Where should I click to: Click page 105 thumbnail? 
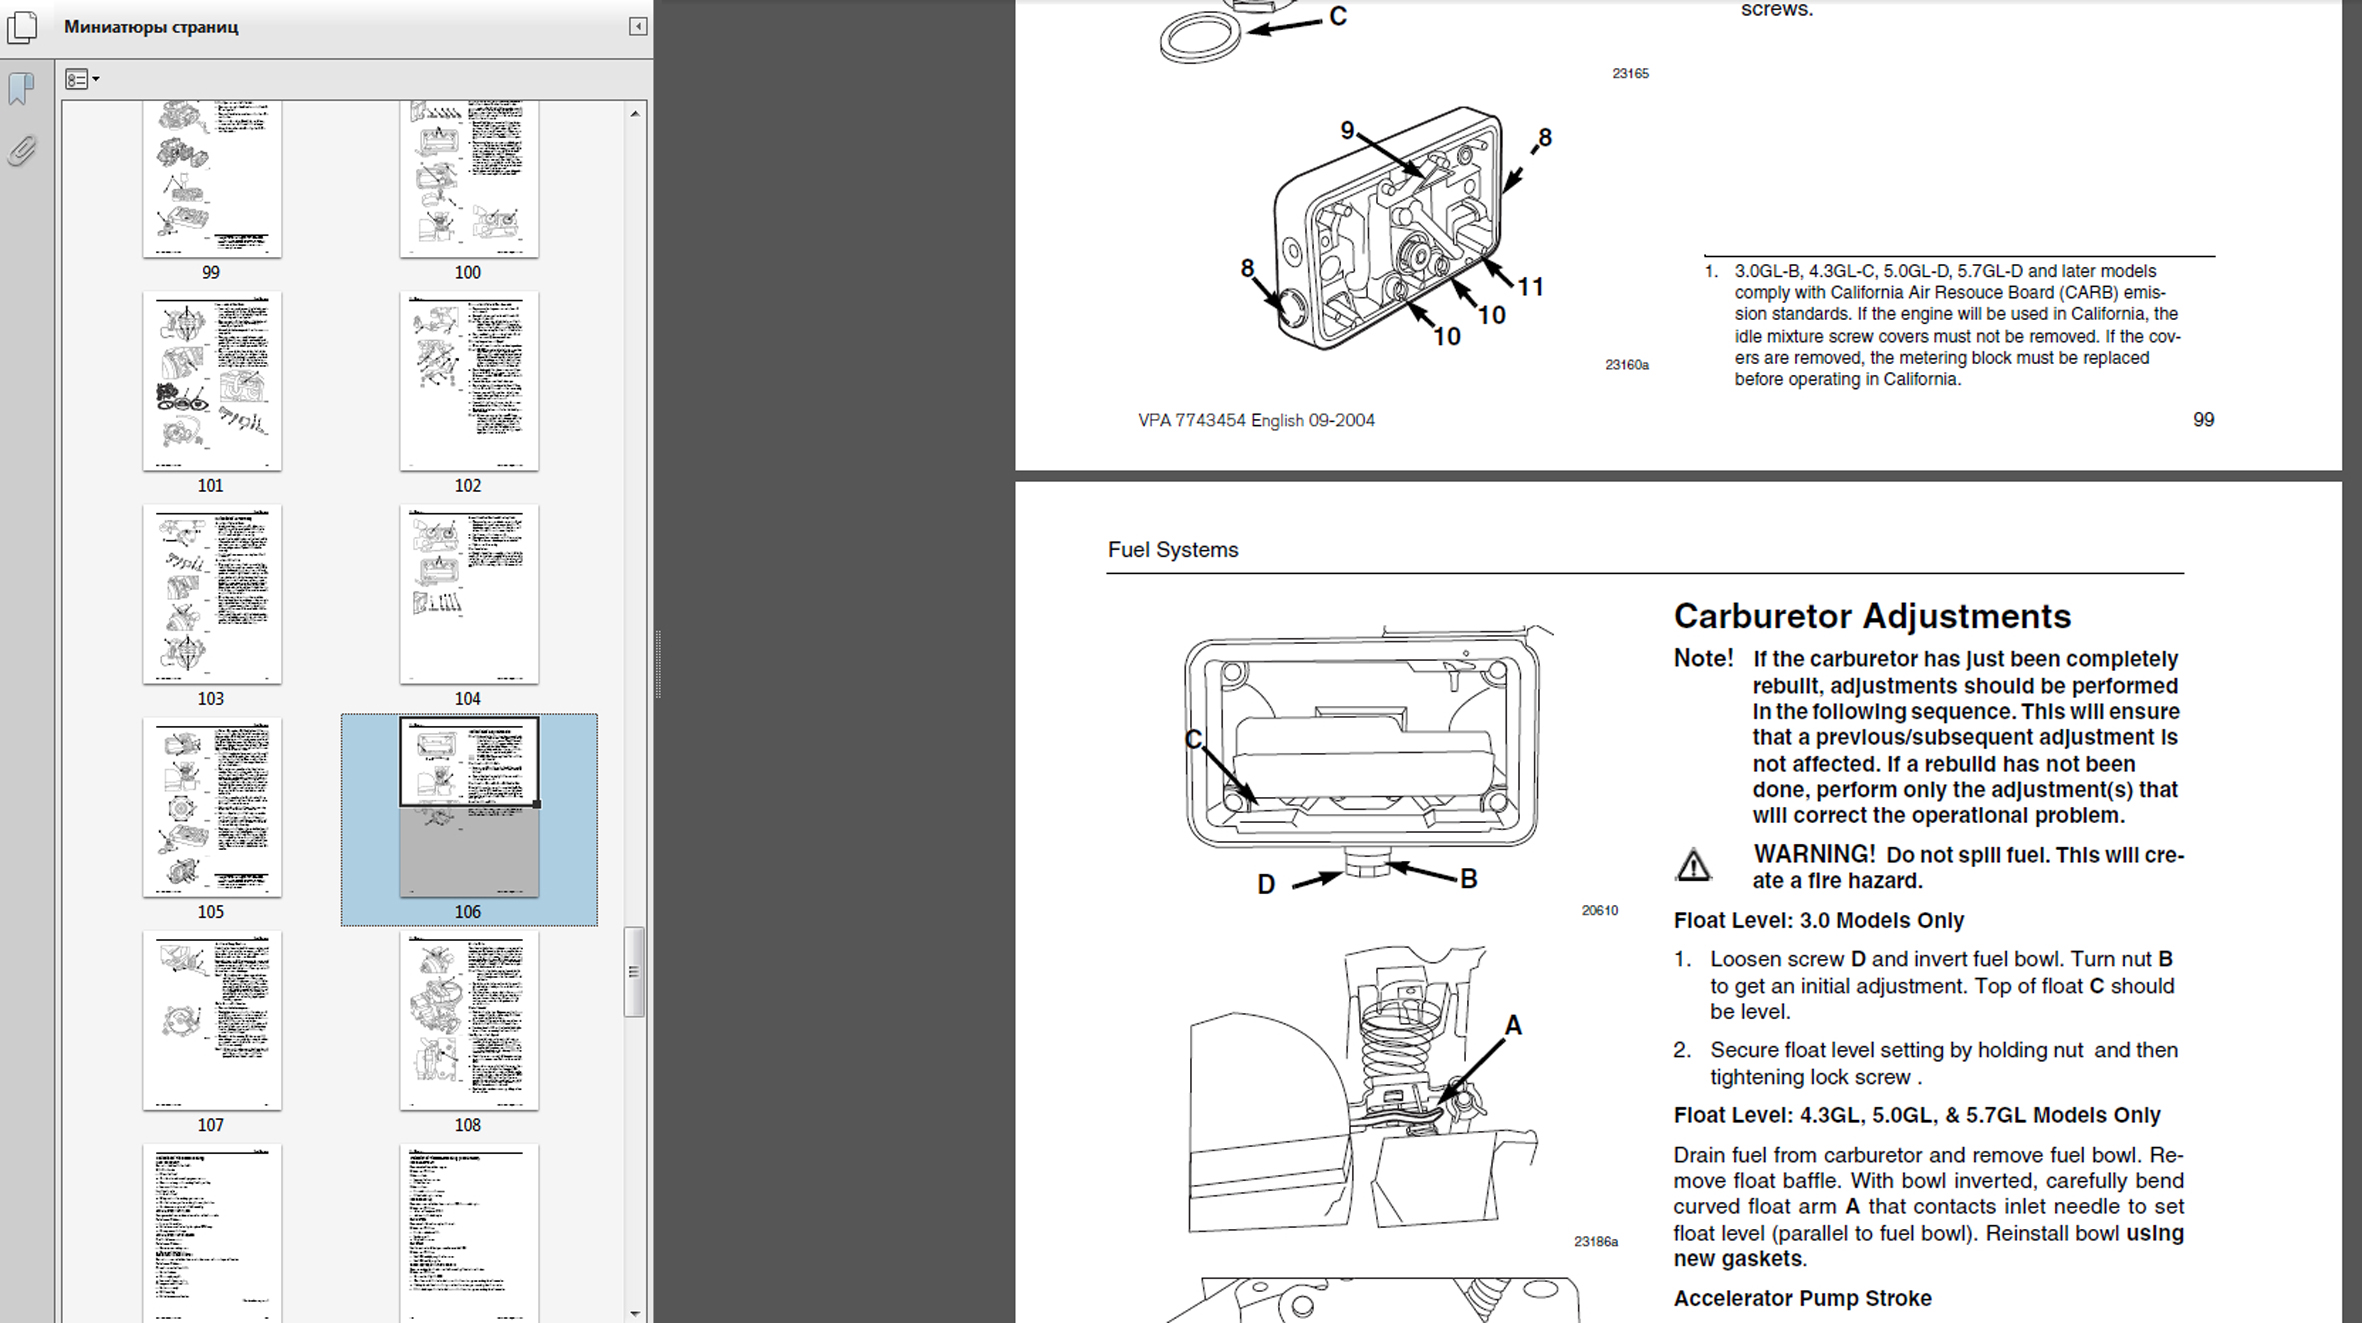pyautogui.click(x=212, y=807)
